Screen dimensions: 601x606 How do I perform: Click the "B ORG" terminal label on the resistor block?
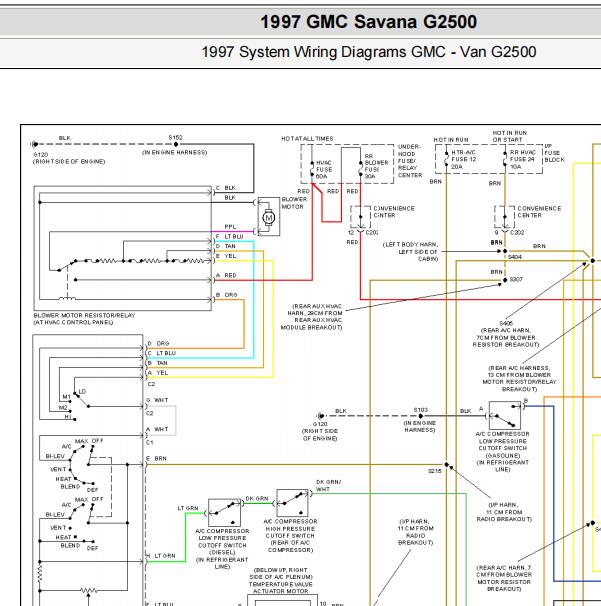226,294
